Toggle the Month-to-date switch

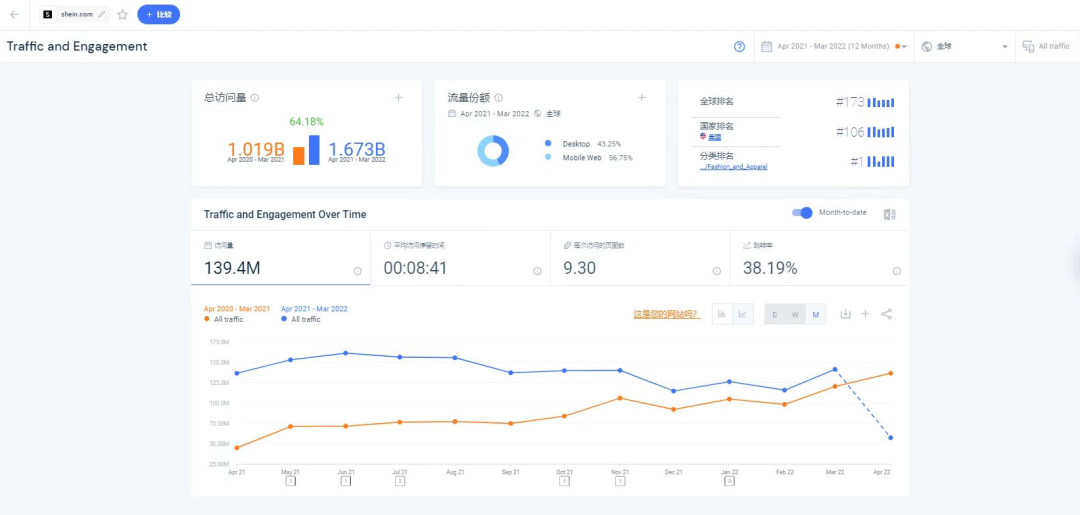tap(802, 213)
